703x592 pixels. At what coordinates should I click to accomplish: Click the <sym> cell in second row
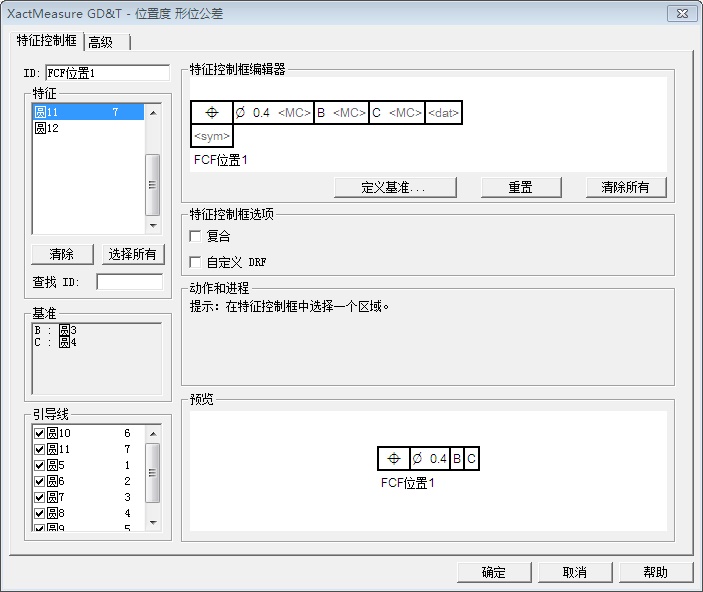point(212,136)
